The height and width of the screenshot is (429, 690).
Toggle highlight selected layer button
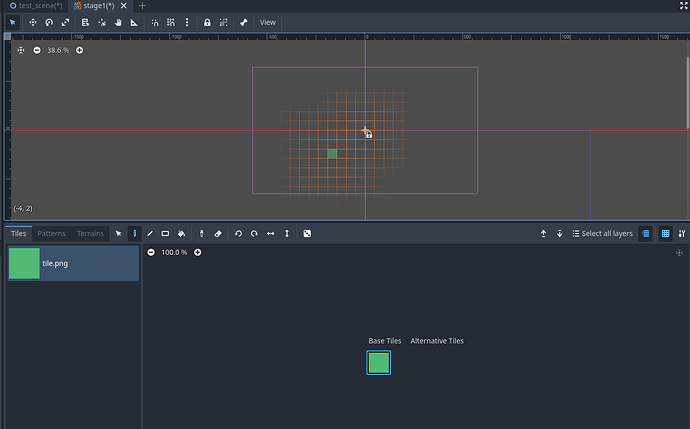(645, 233)
